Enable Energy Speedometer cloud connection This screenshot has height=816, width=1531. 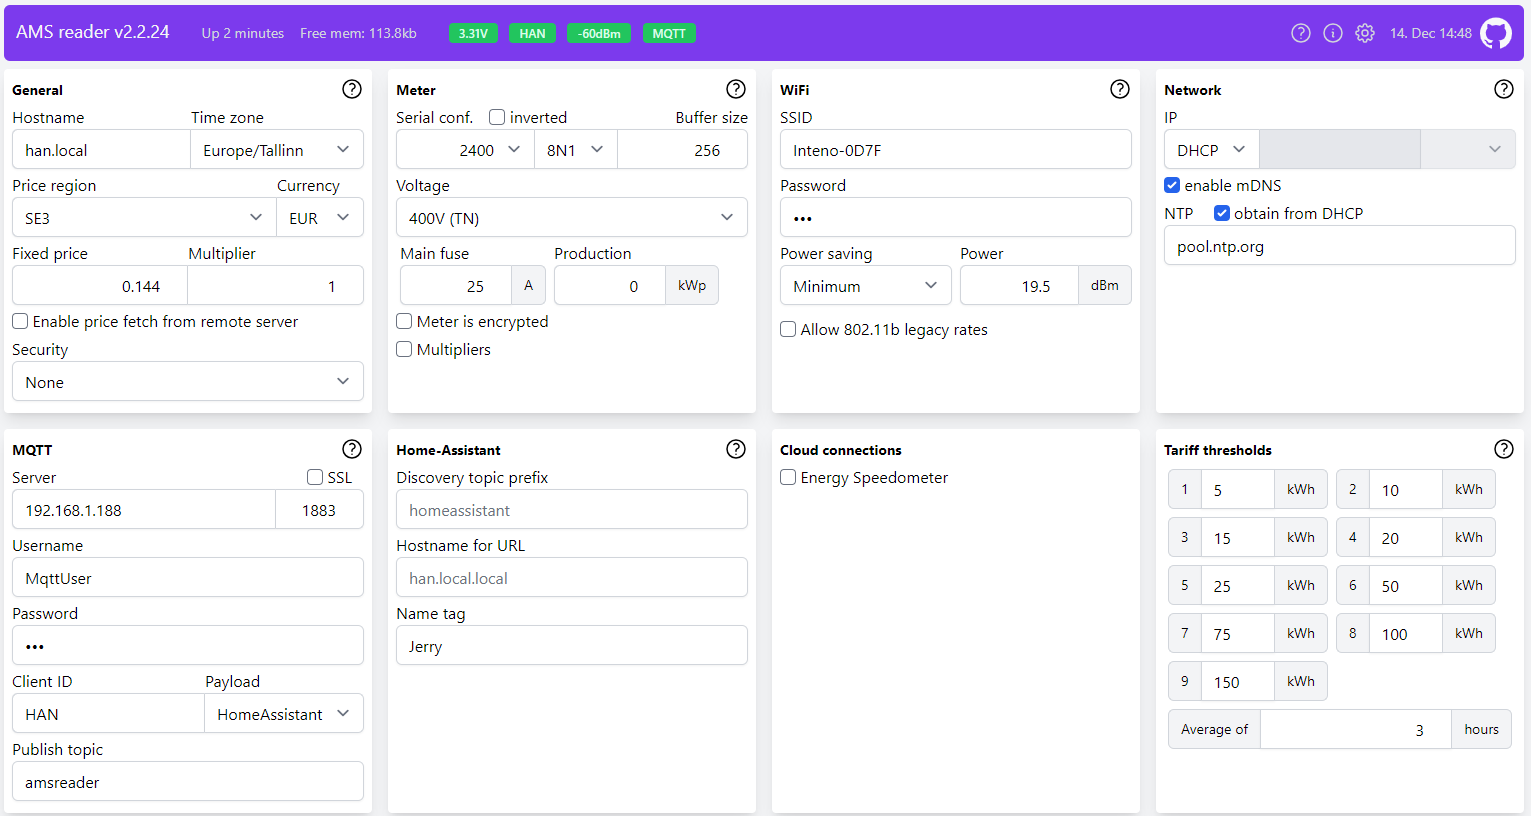tap(788, 477)
